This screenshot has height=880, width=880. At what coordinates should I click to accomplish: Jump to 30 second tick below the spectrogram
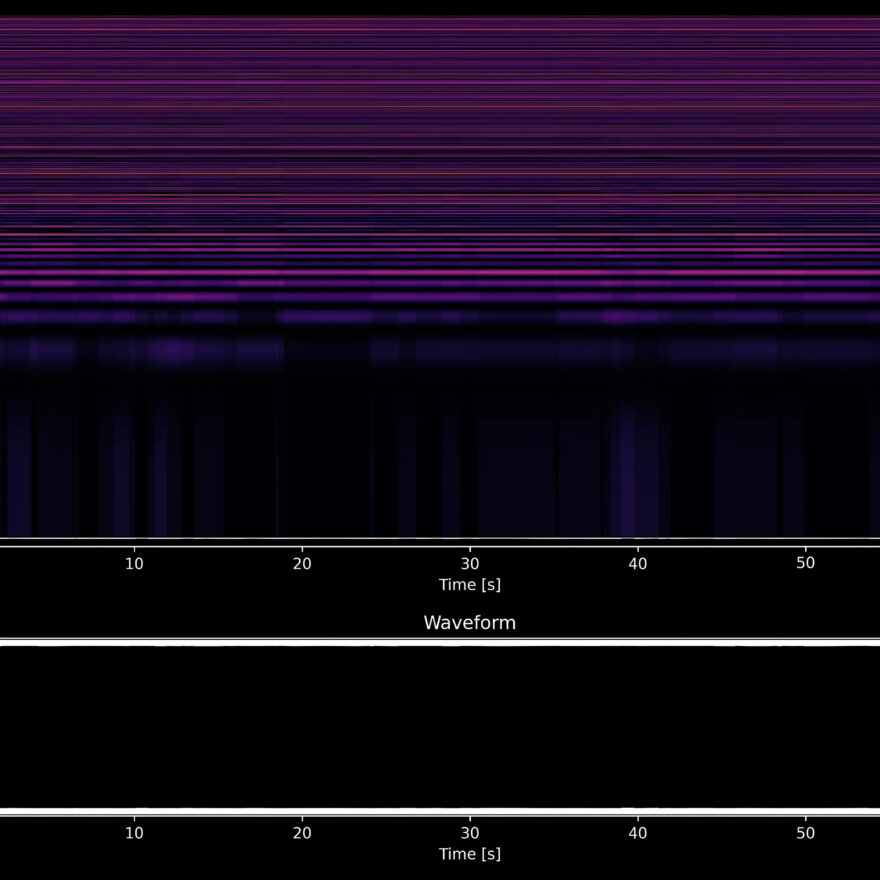(470, 563)
